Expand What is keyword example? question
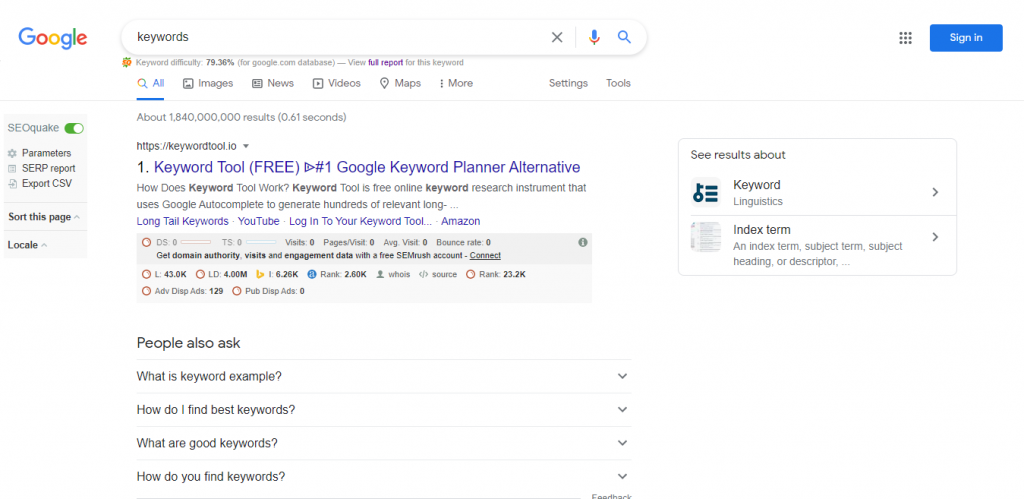The width and height of the screenshot is (1024, 499). (384, 376)
